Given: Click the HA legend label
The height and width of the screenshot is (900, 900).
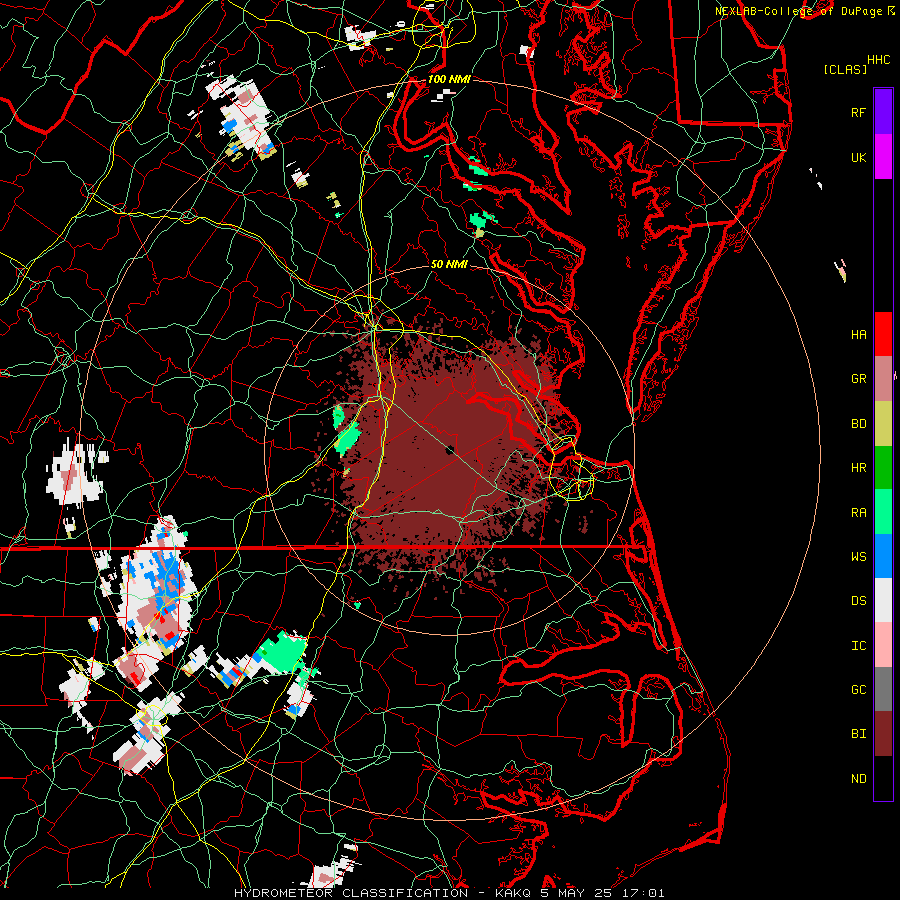Looking at the screenshot, I should (858, 335).
